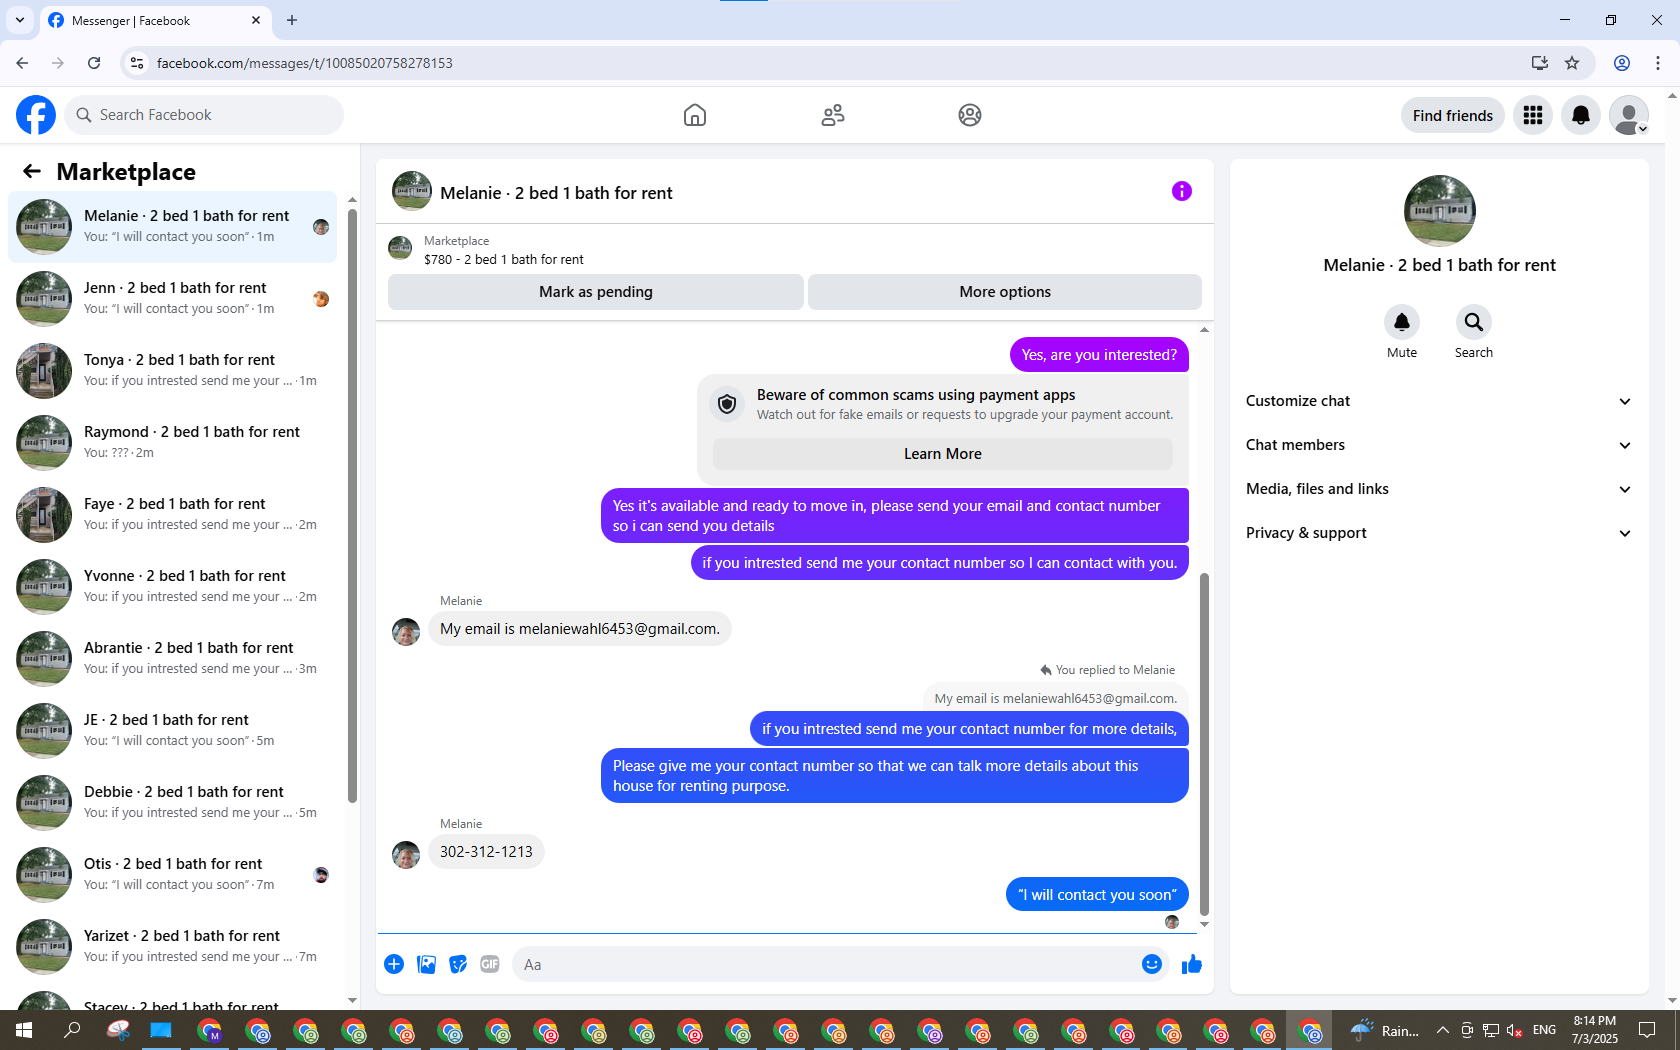Expand Customize chat section
This screenshot has width=1680, height=1050.
click(x=1439, y=401)
